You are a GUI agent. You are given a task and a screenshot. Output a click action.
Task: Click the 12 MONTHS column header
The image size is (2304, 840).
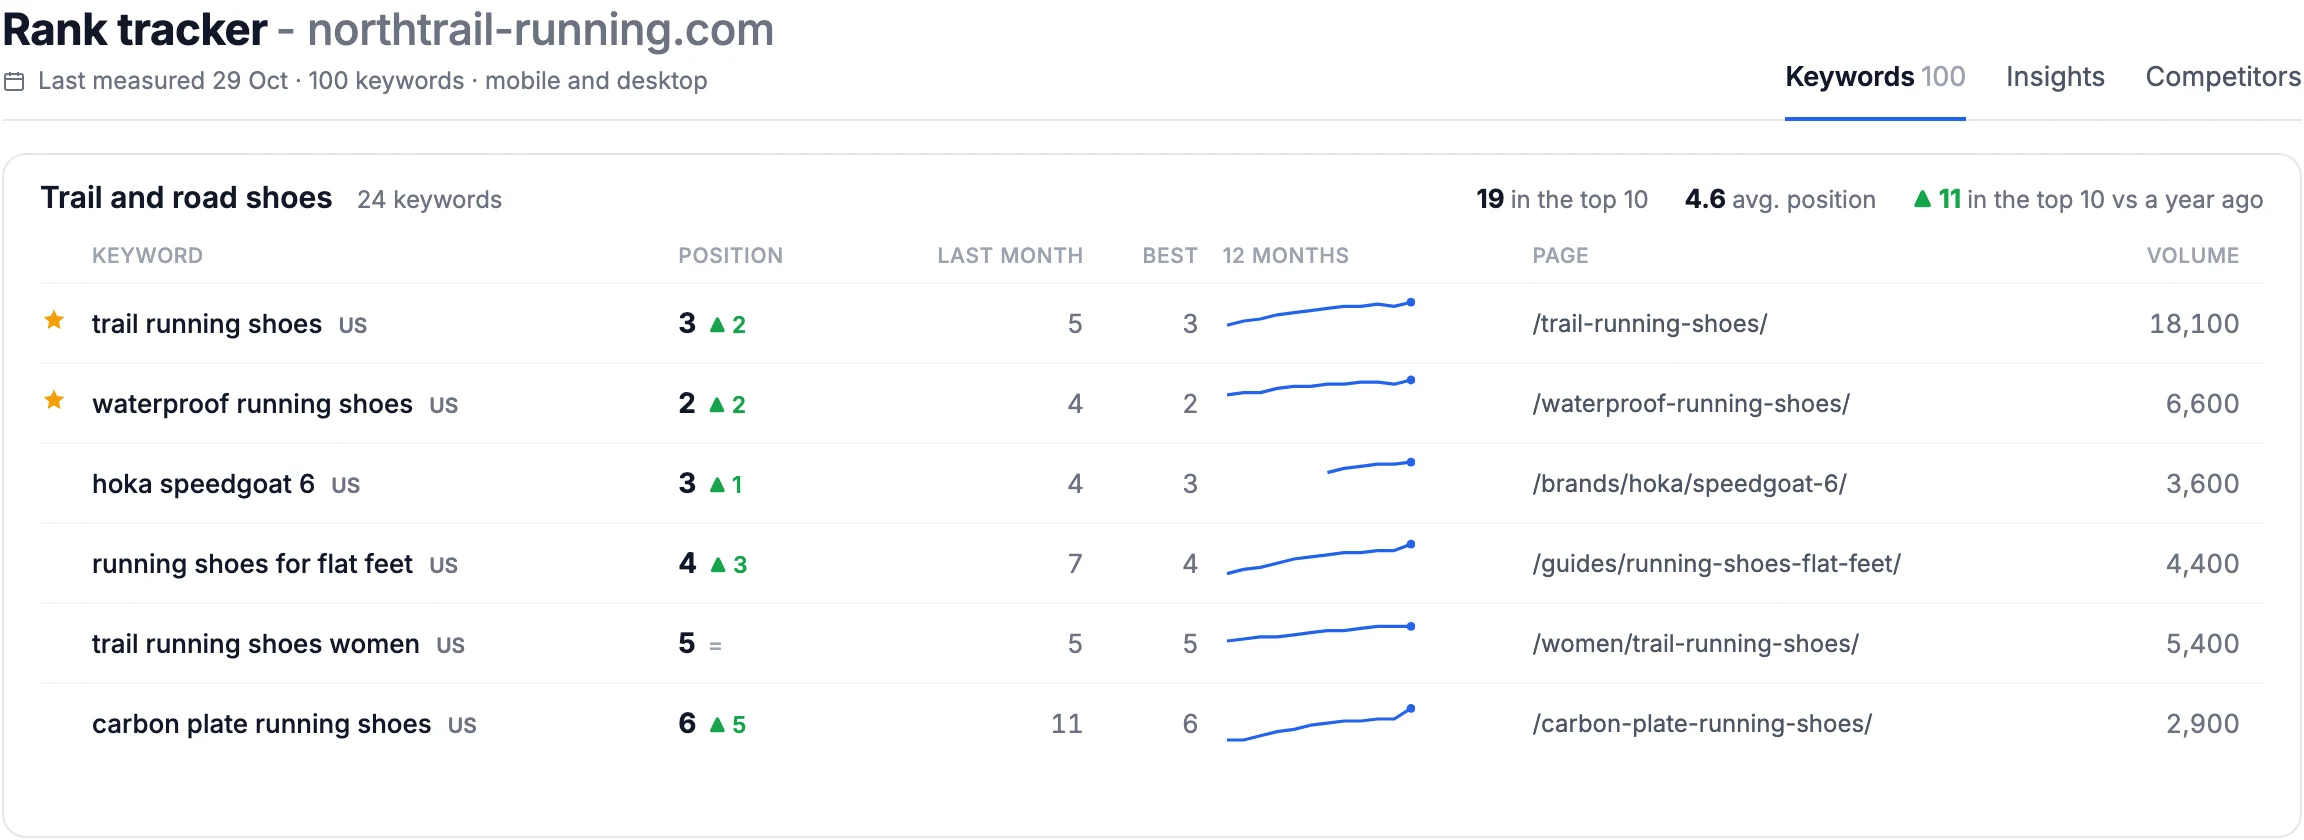[x=1285, y=256]
